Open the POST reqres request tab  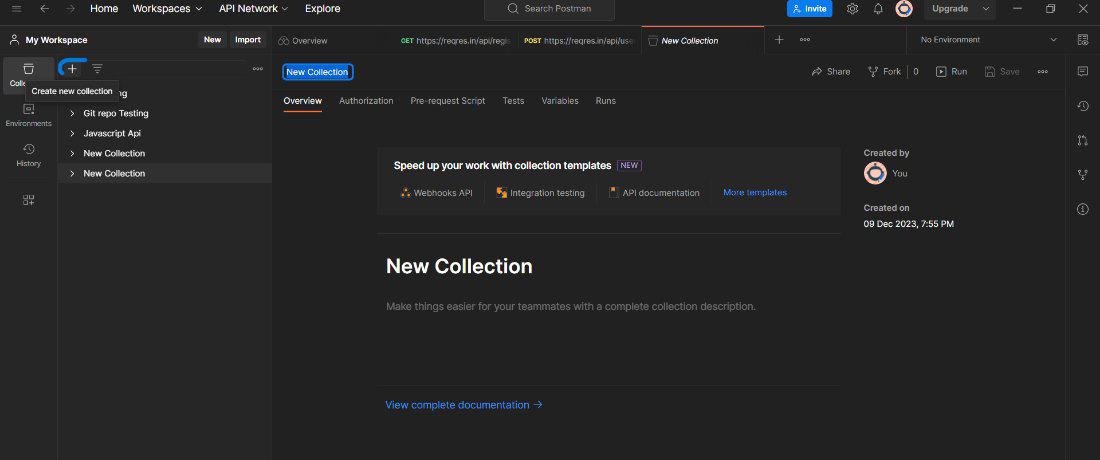tap(579, 41)
